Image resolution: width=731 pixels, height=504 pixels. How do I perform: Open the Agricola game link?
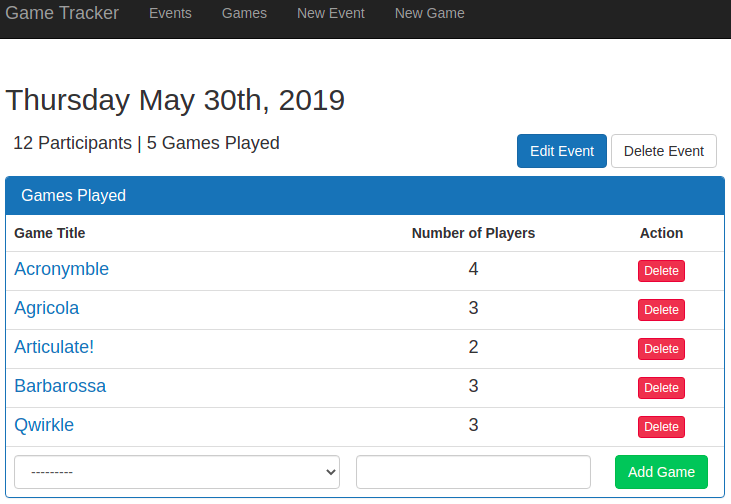[x=47, y=308]
